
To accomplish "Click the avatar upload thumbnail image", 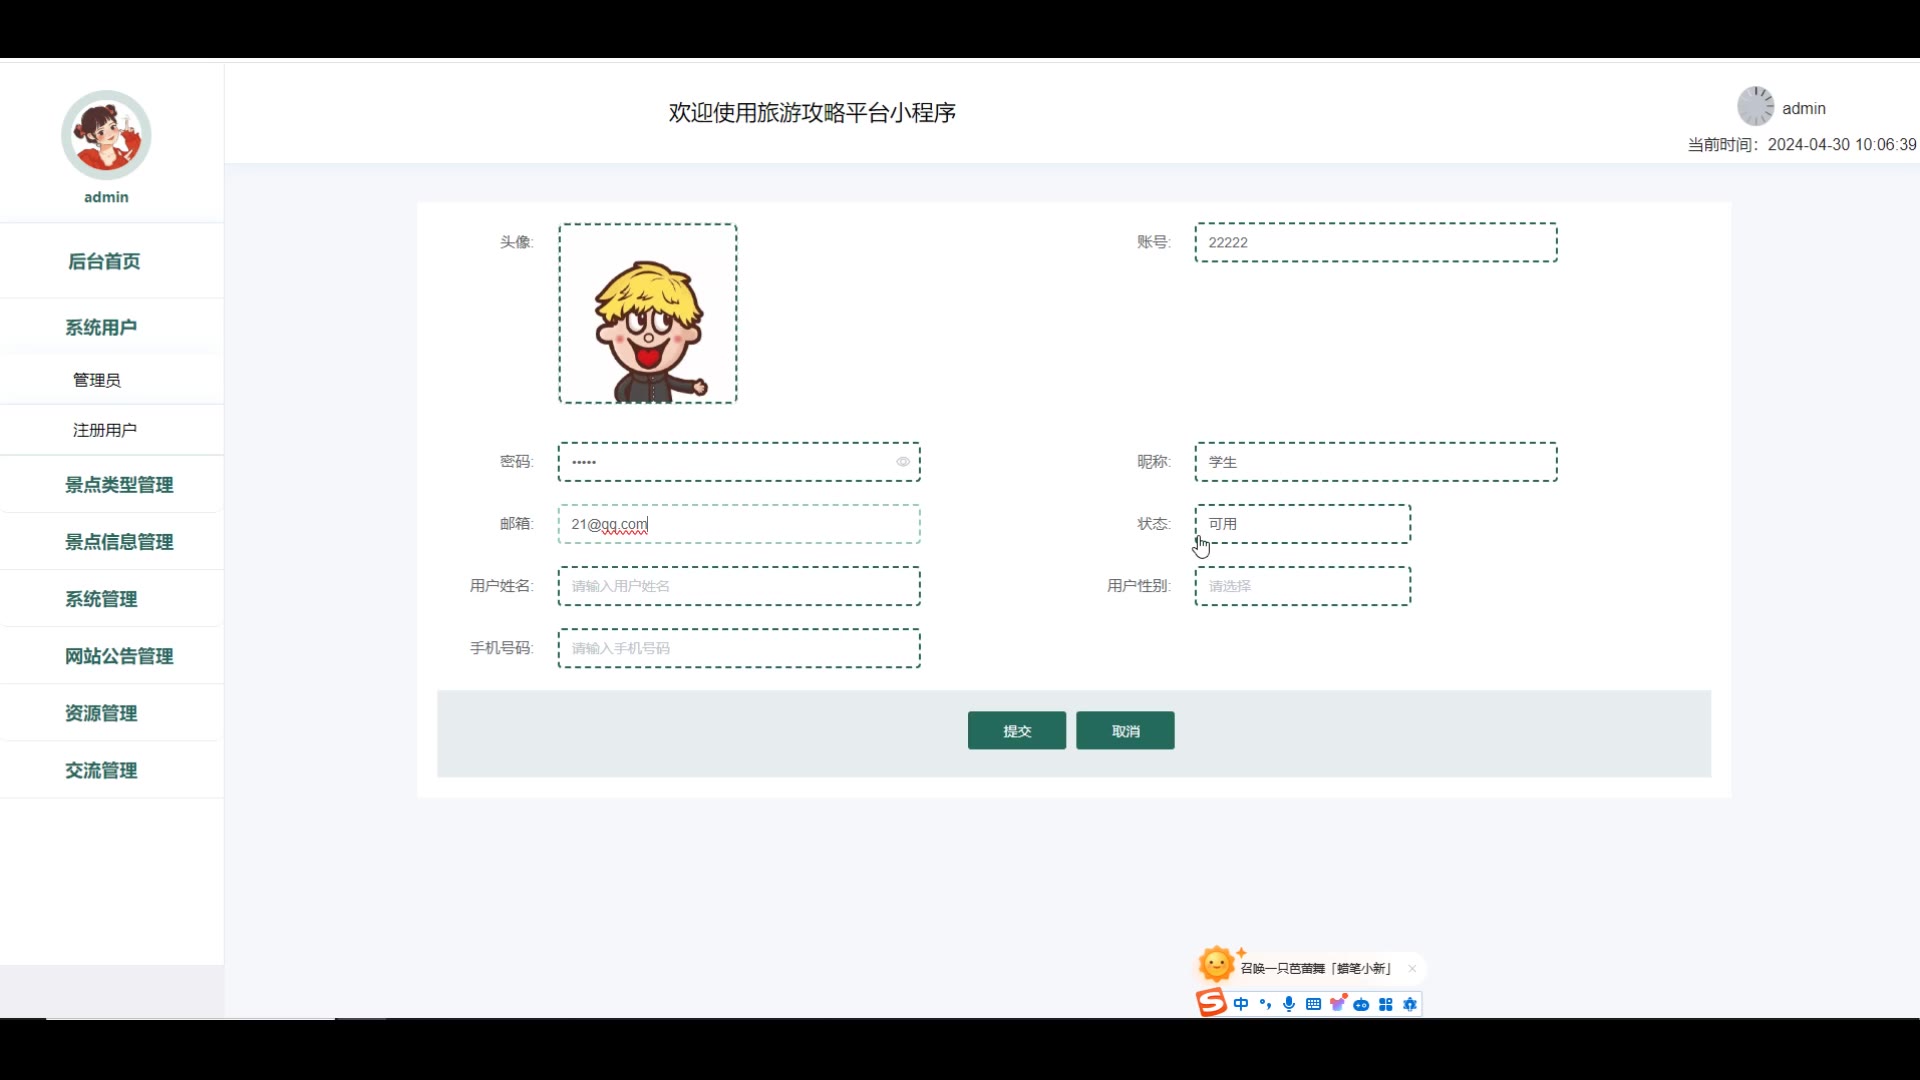I will click(648, 314).
